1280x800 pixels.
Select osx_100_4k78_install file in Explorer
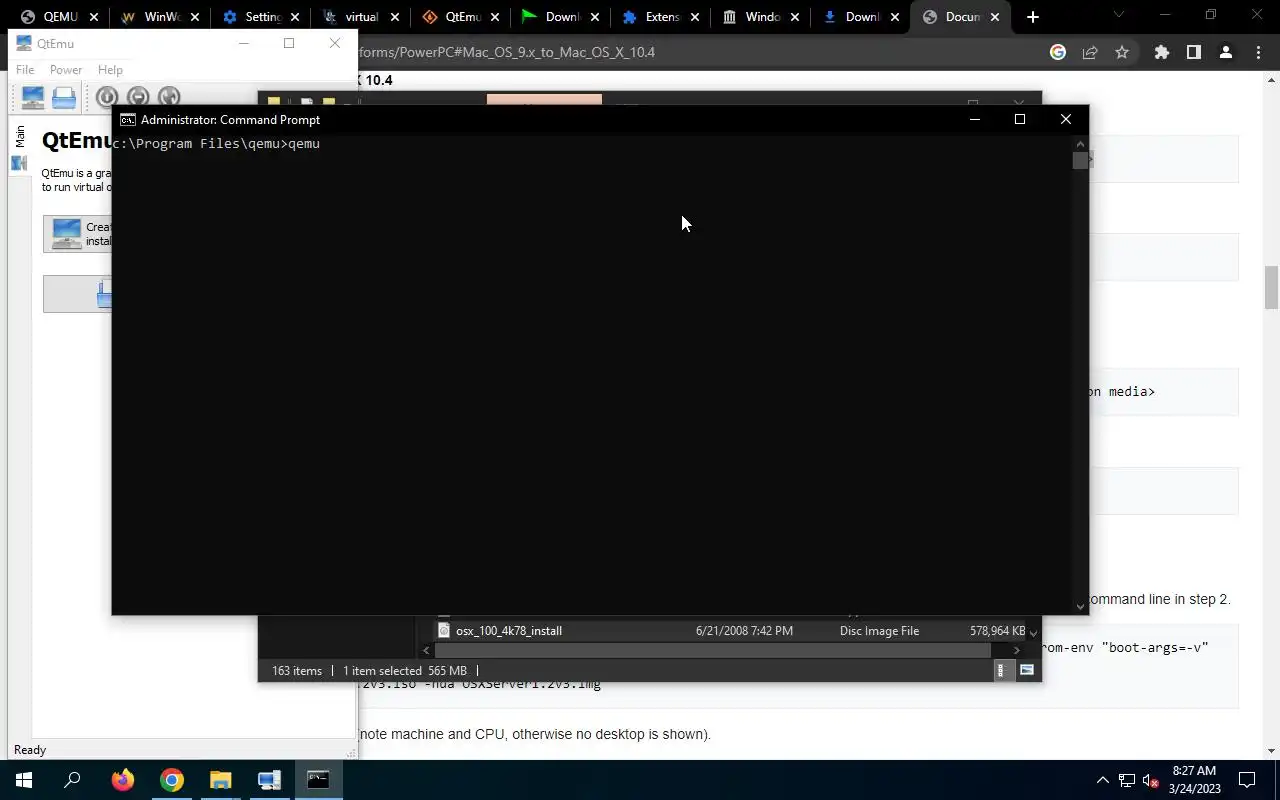tap(508, 631)
